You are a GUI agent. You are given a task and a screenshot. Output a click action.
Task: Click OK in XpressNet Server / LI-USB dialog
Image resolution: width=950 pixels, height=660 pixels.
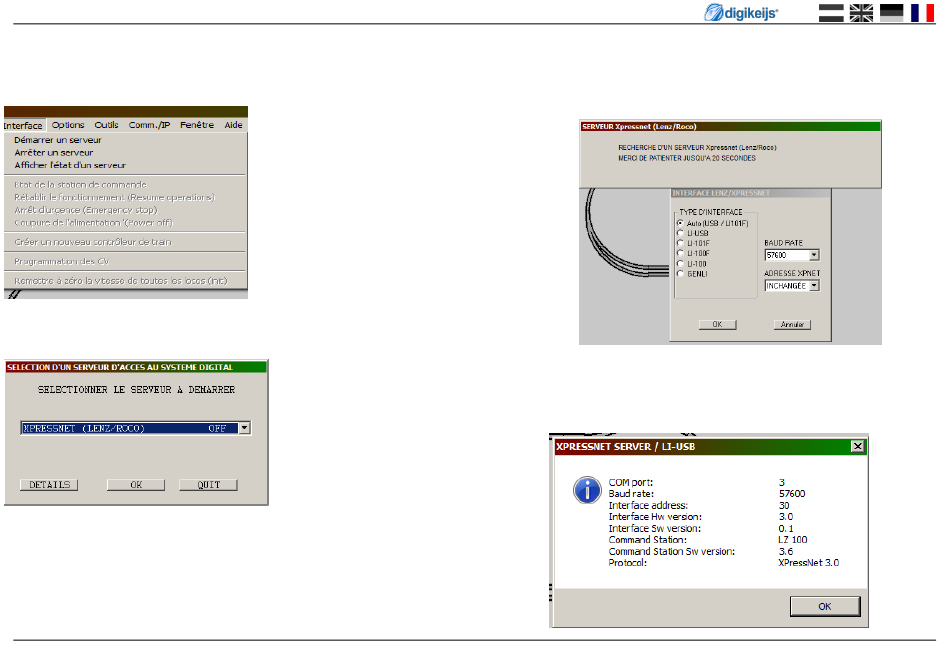coord(825,606)
